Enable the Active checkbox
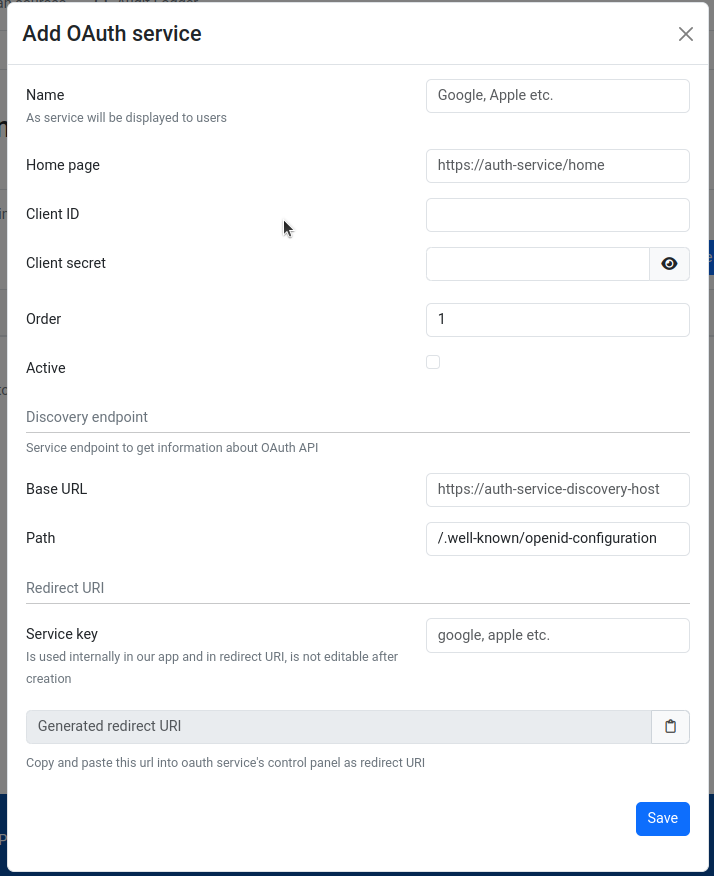This screenshot has width=714, height=876. (x=433, y=362)
